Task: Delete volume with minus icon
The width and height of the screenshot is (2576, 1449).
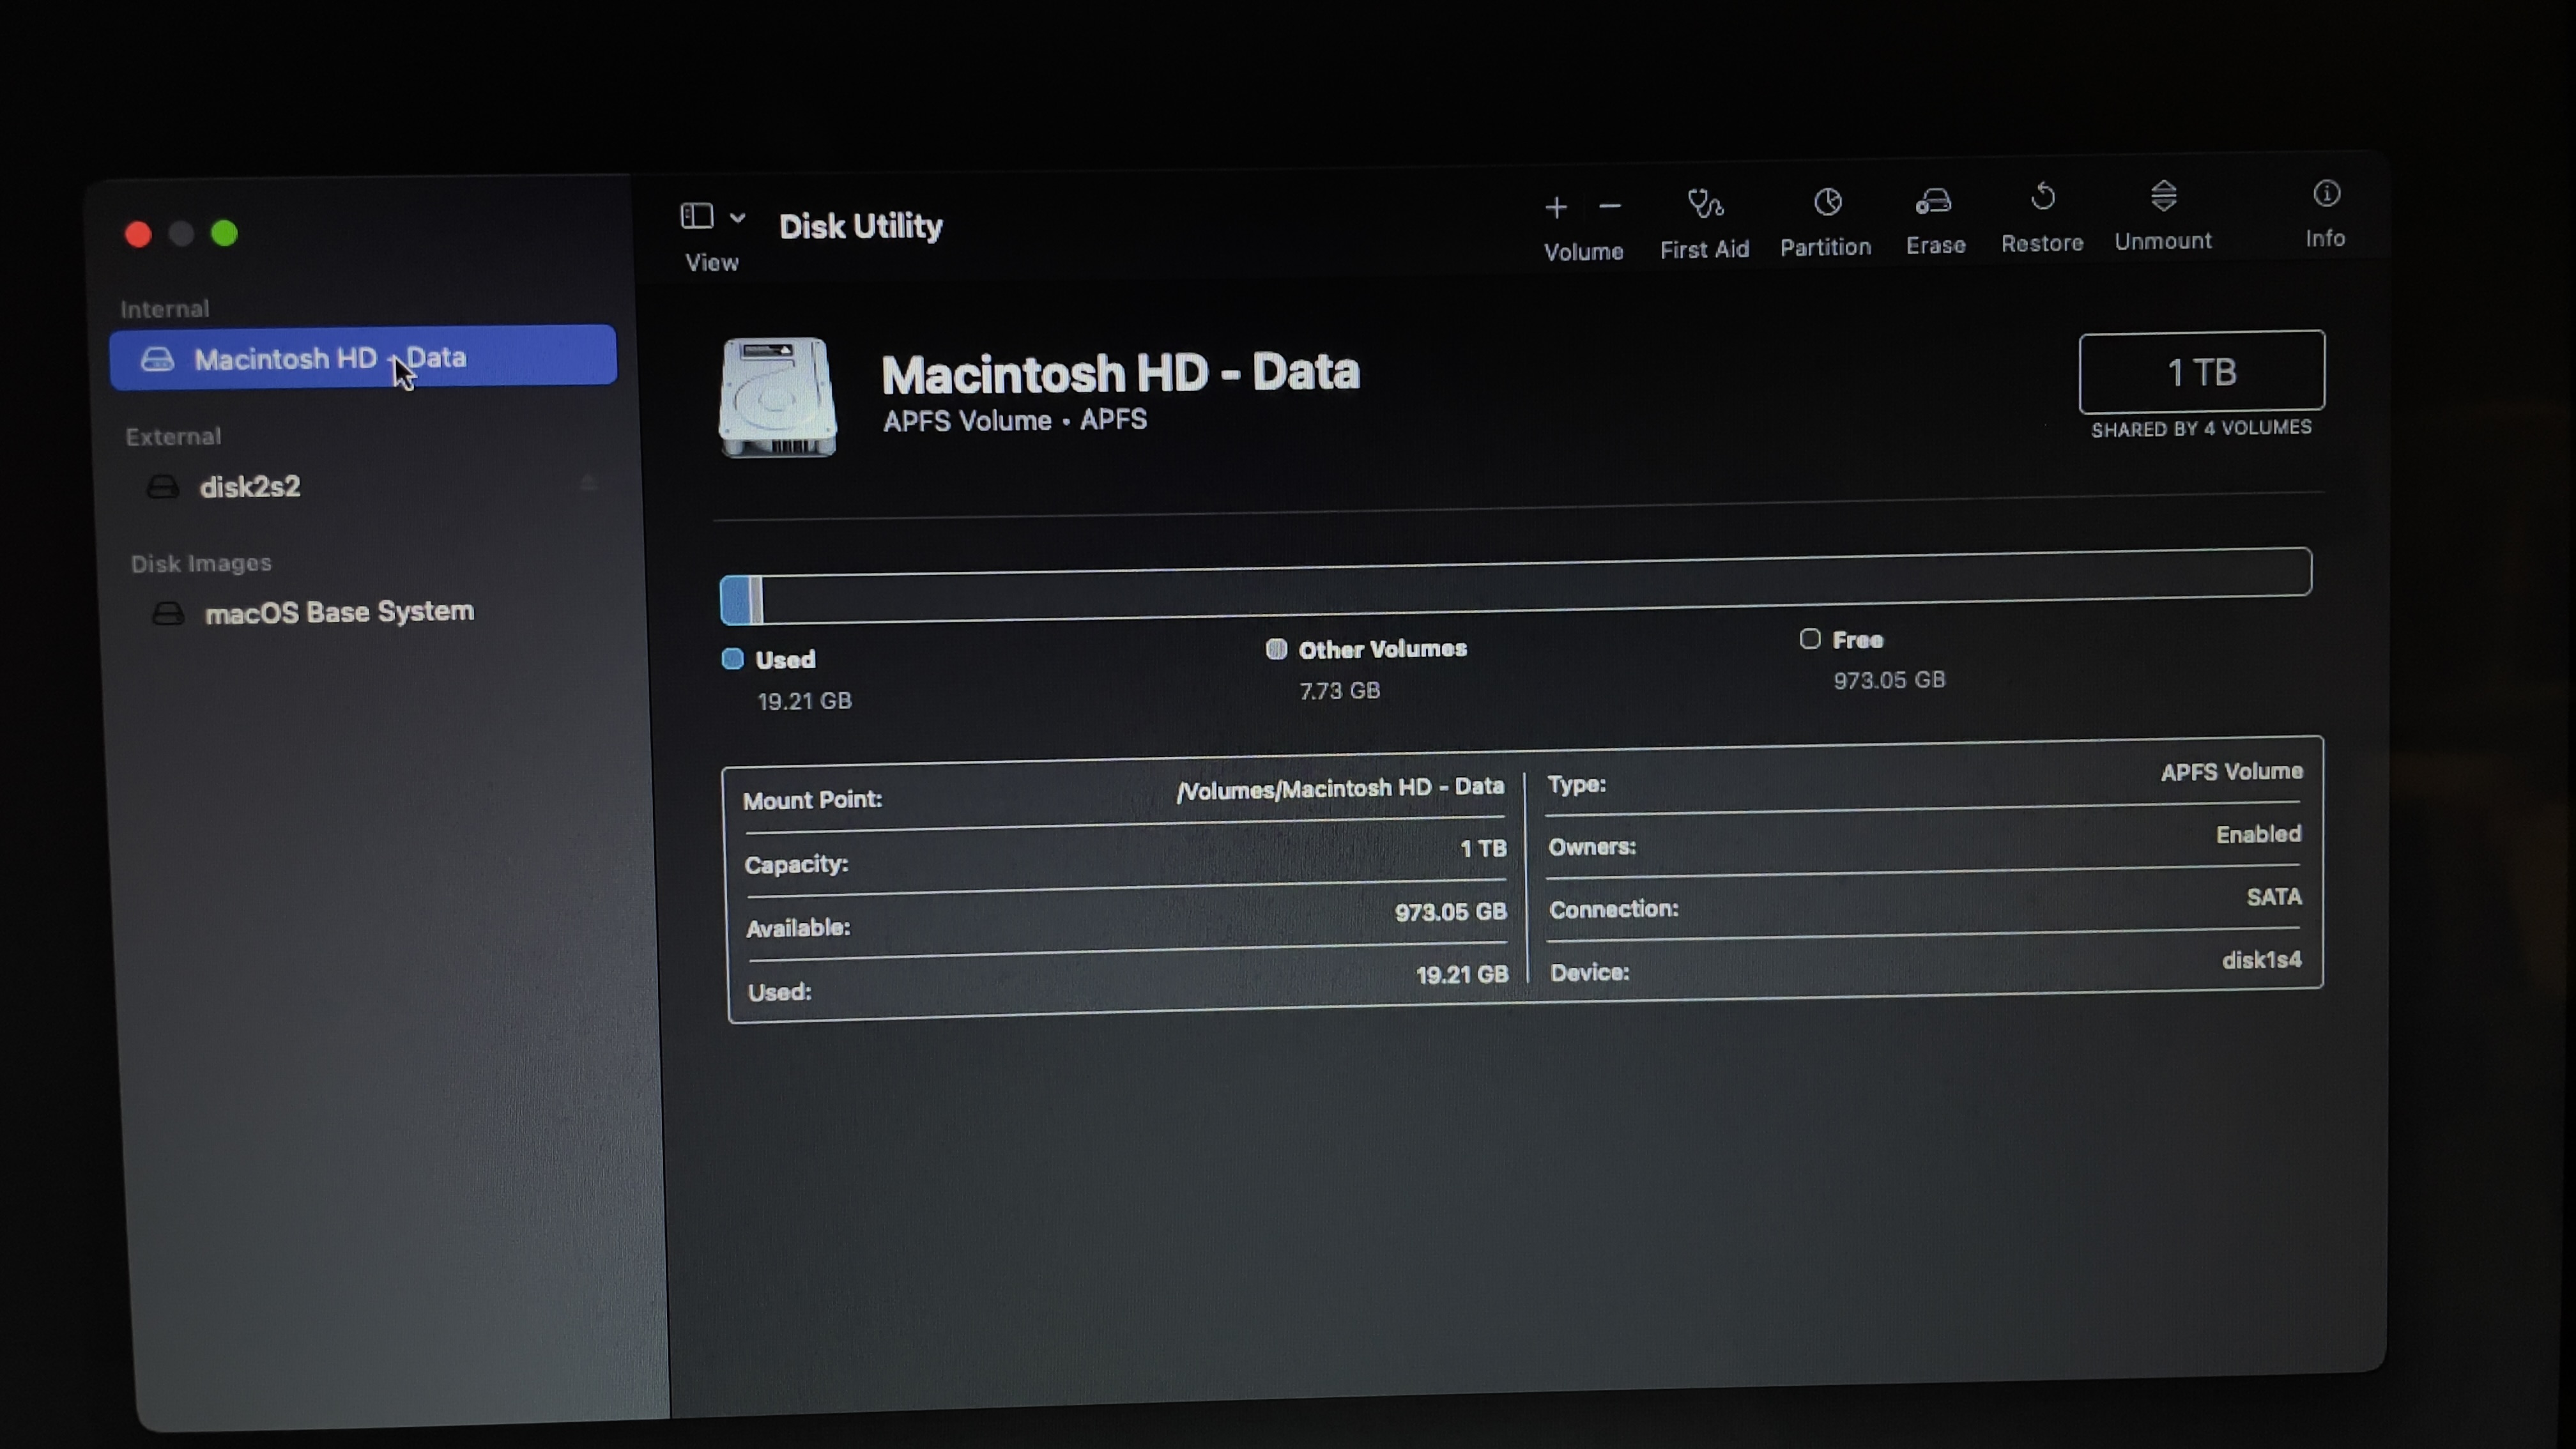Action: pyautogui.click(x=1610, y=207)
